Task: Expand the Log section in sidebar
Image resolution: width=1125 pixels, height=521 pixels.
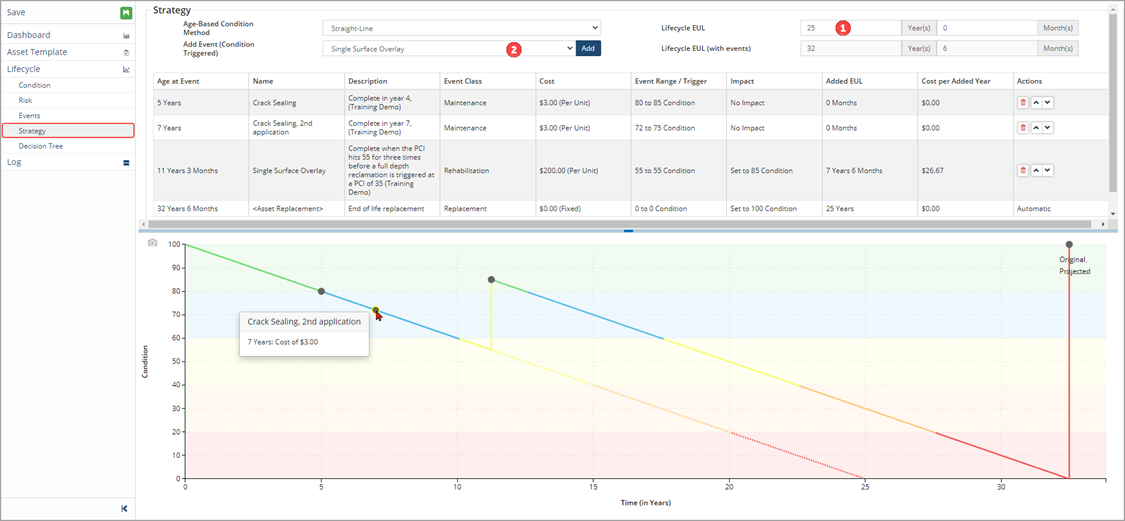Action: pyautogui.click(x=126, y=162)
